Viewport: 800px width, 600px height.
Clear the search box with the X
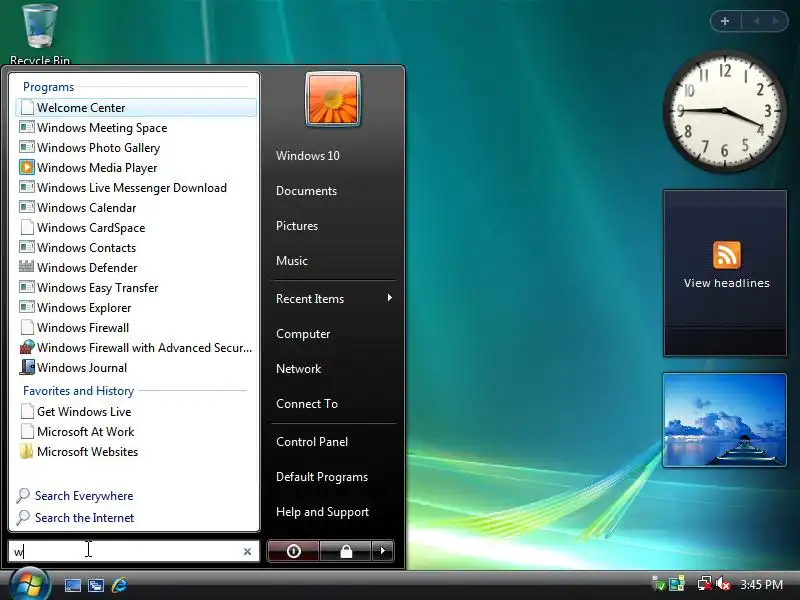pos(247,552)
